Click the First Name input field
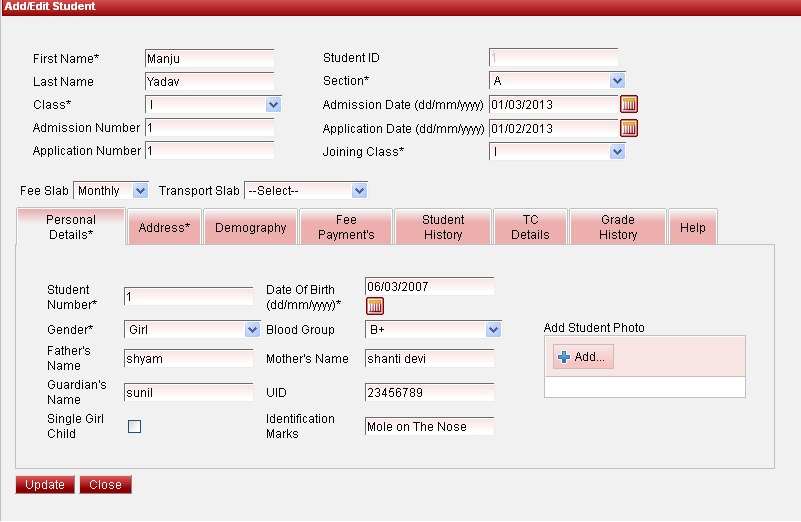 pyautogui.click(x=209, y=58)
